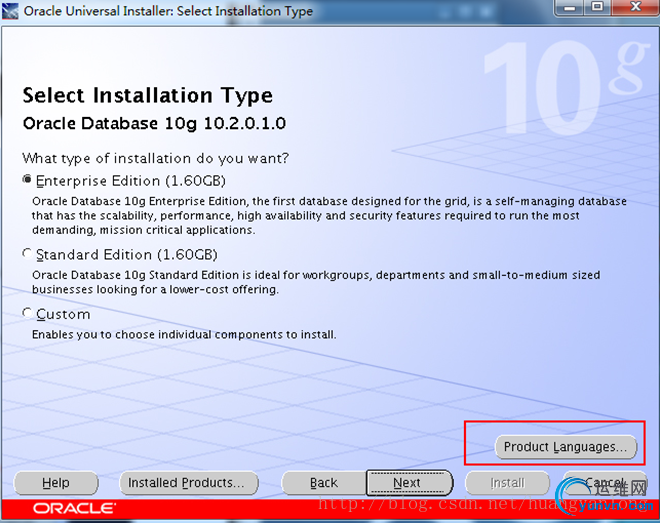Pick the Custom installation radio button

point(27,313)
